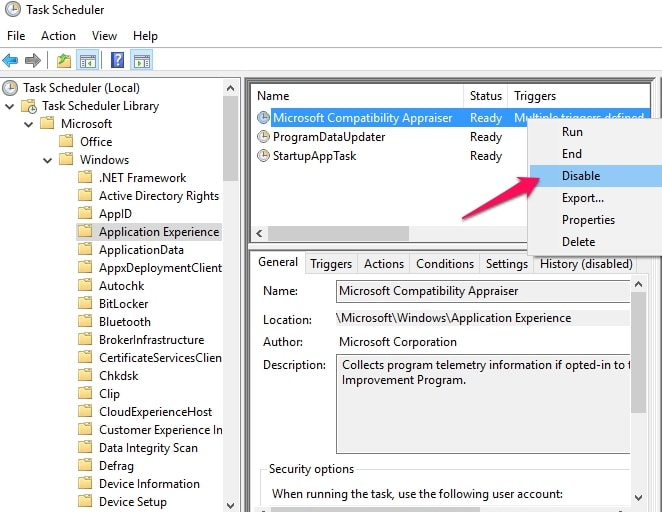The width and height of the screenshot is (662, 512).
Task: Sort tasks by Name column header
Action: pyautogui.click(x=358, y=96)
